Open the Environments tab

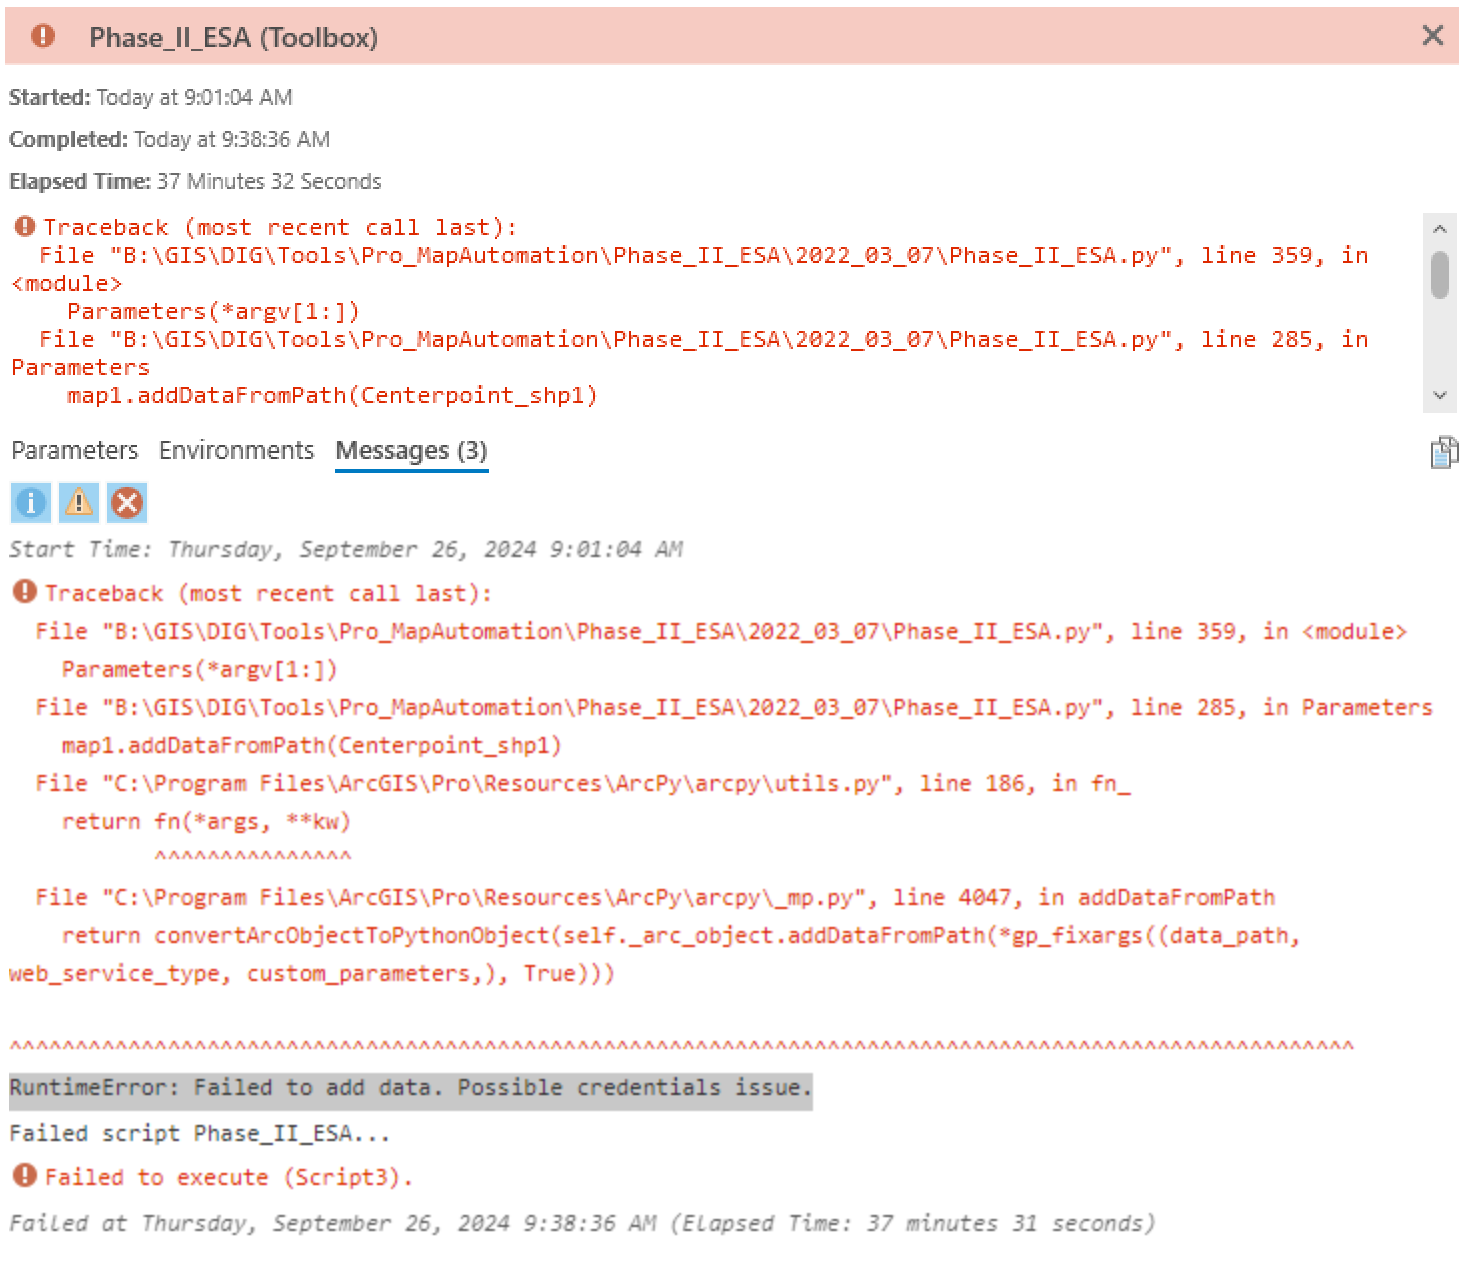tap(236, 451)
